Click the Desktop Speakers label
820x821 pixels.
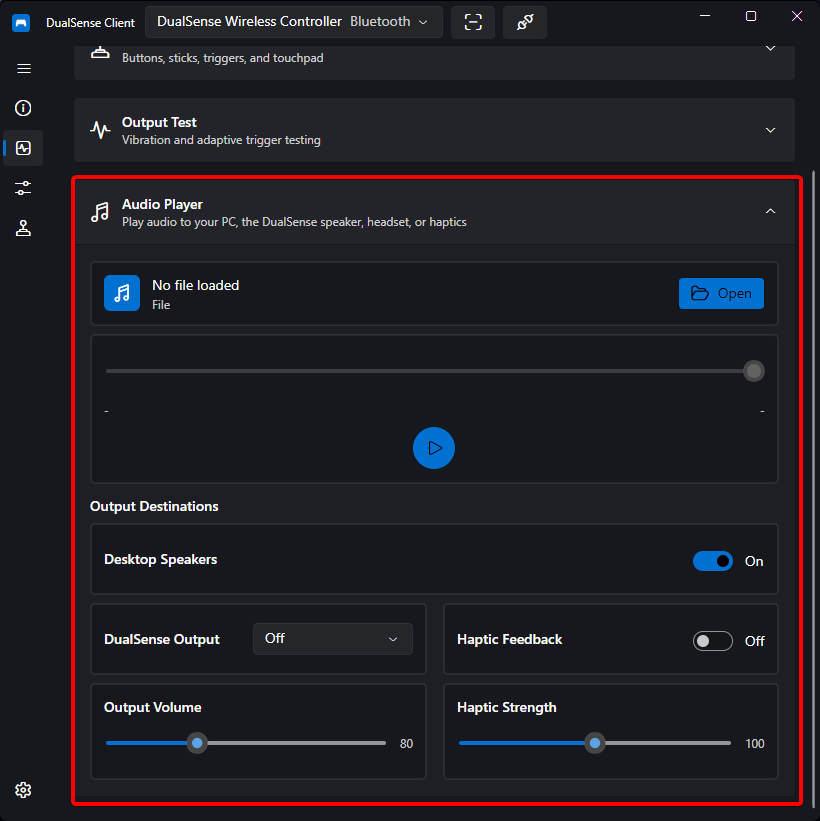click(x=160, y=559)
